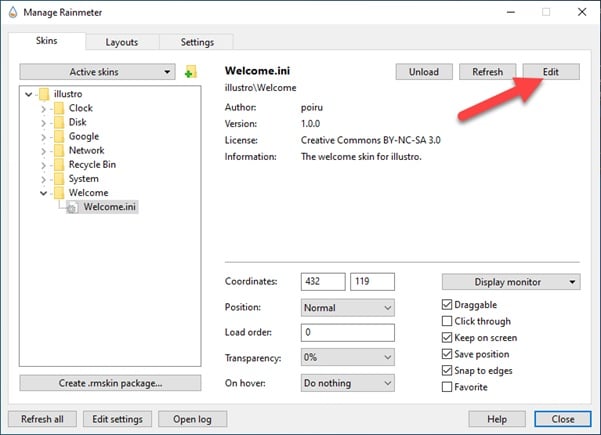Click the text The welcome skin for illustro.
This screenshot has height=435, width=601.
tap(361, 157)
